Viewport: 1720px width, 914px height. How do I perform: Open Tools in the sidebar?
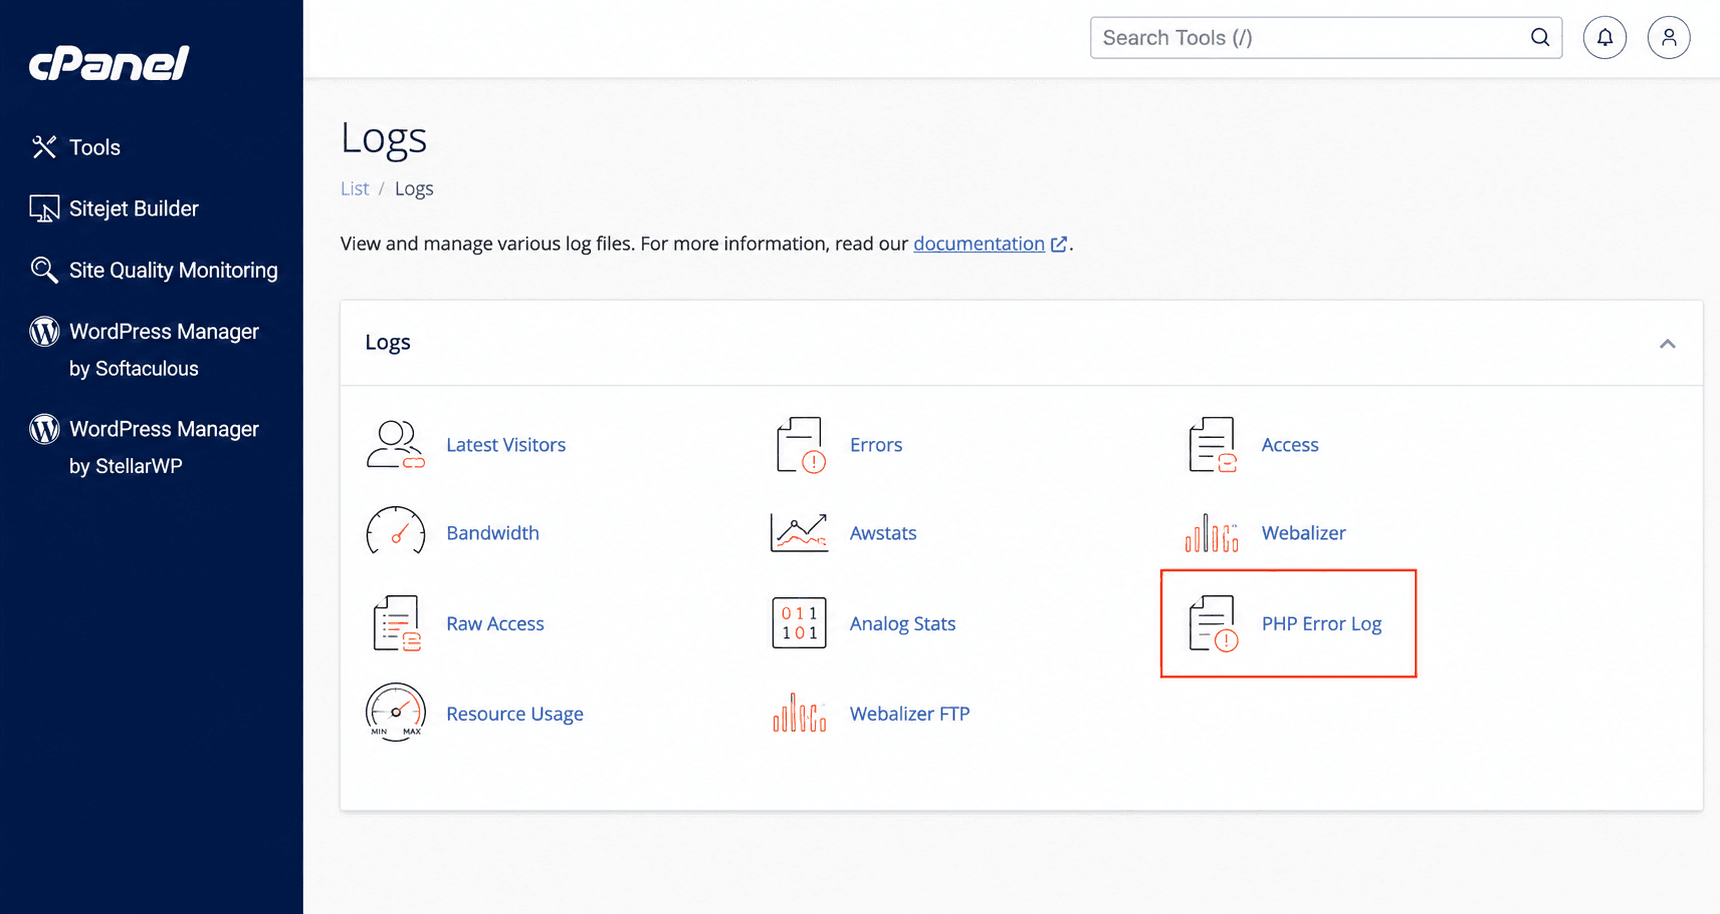pos(95,148)
